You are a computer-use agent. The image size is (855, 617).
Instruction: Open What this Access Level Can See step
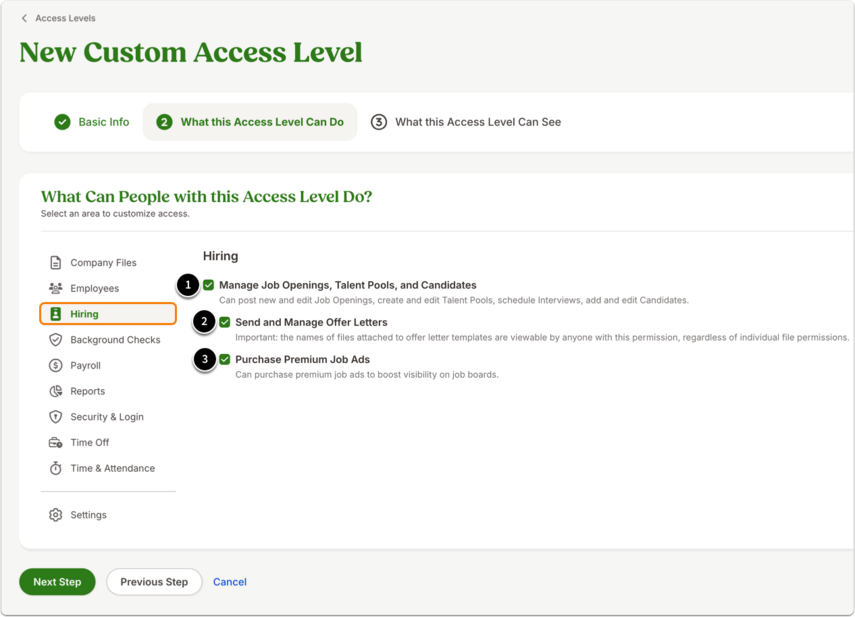[466, 122]
